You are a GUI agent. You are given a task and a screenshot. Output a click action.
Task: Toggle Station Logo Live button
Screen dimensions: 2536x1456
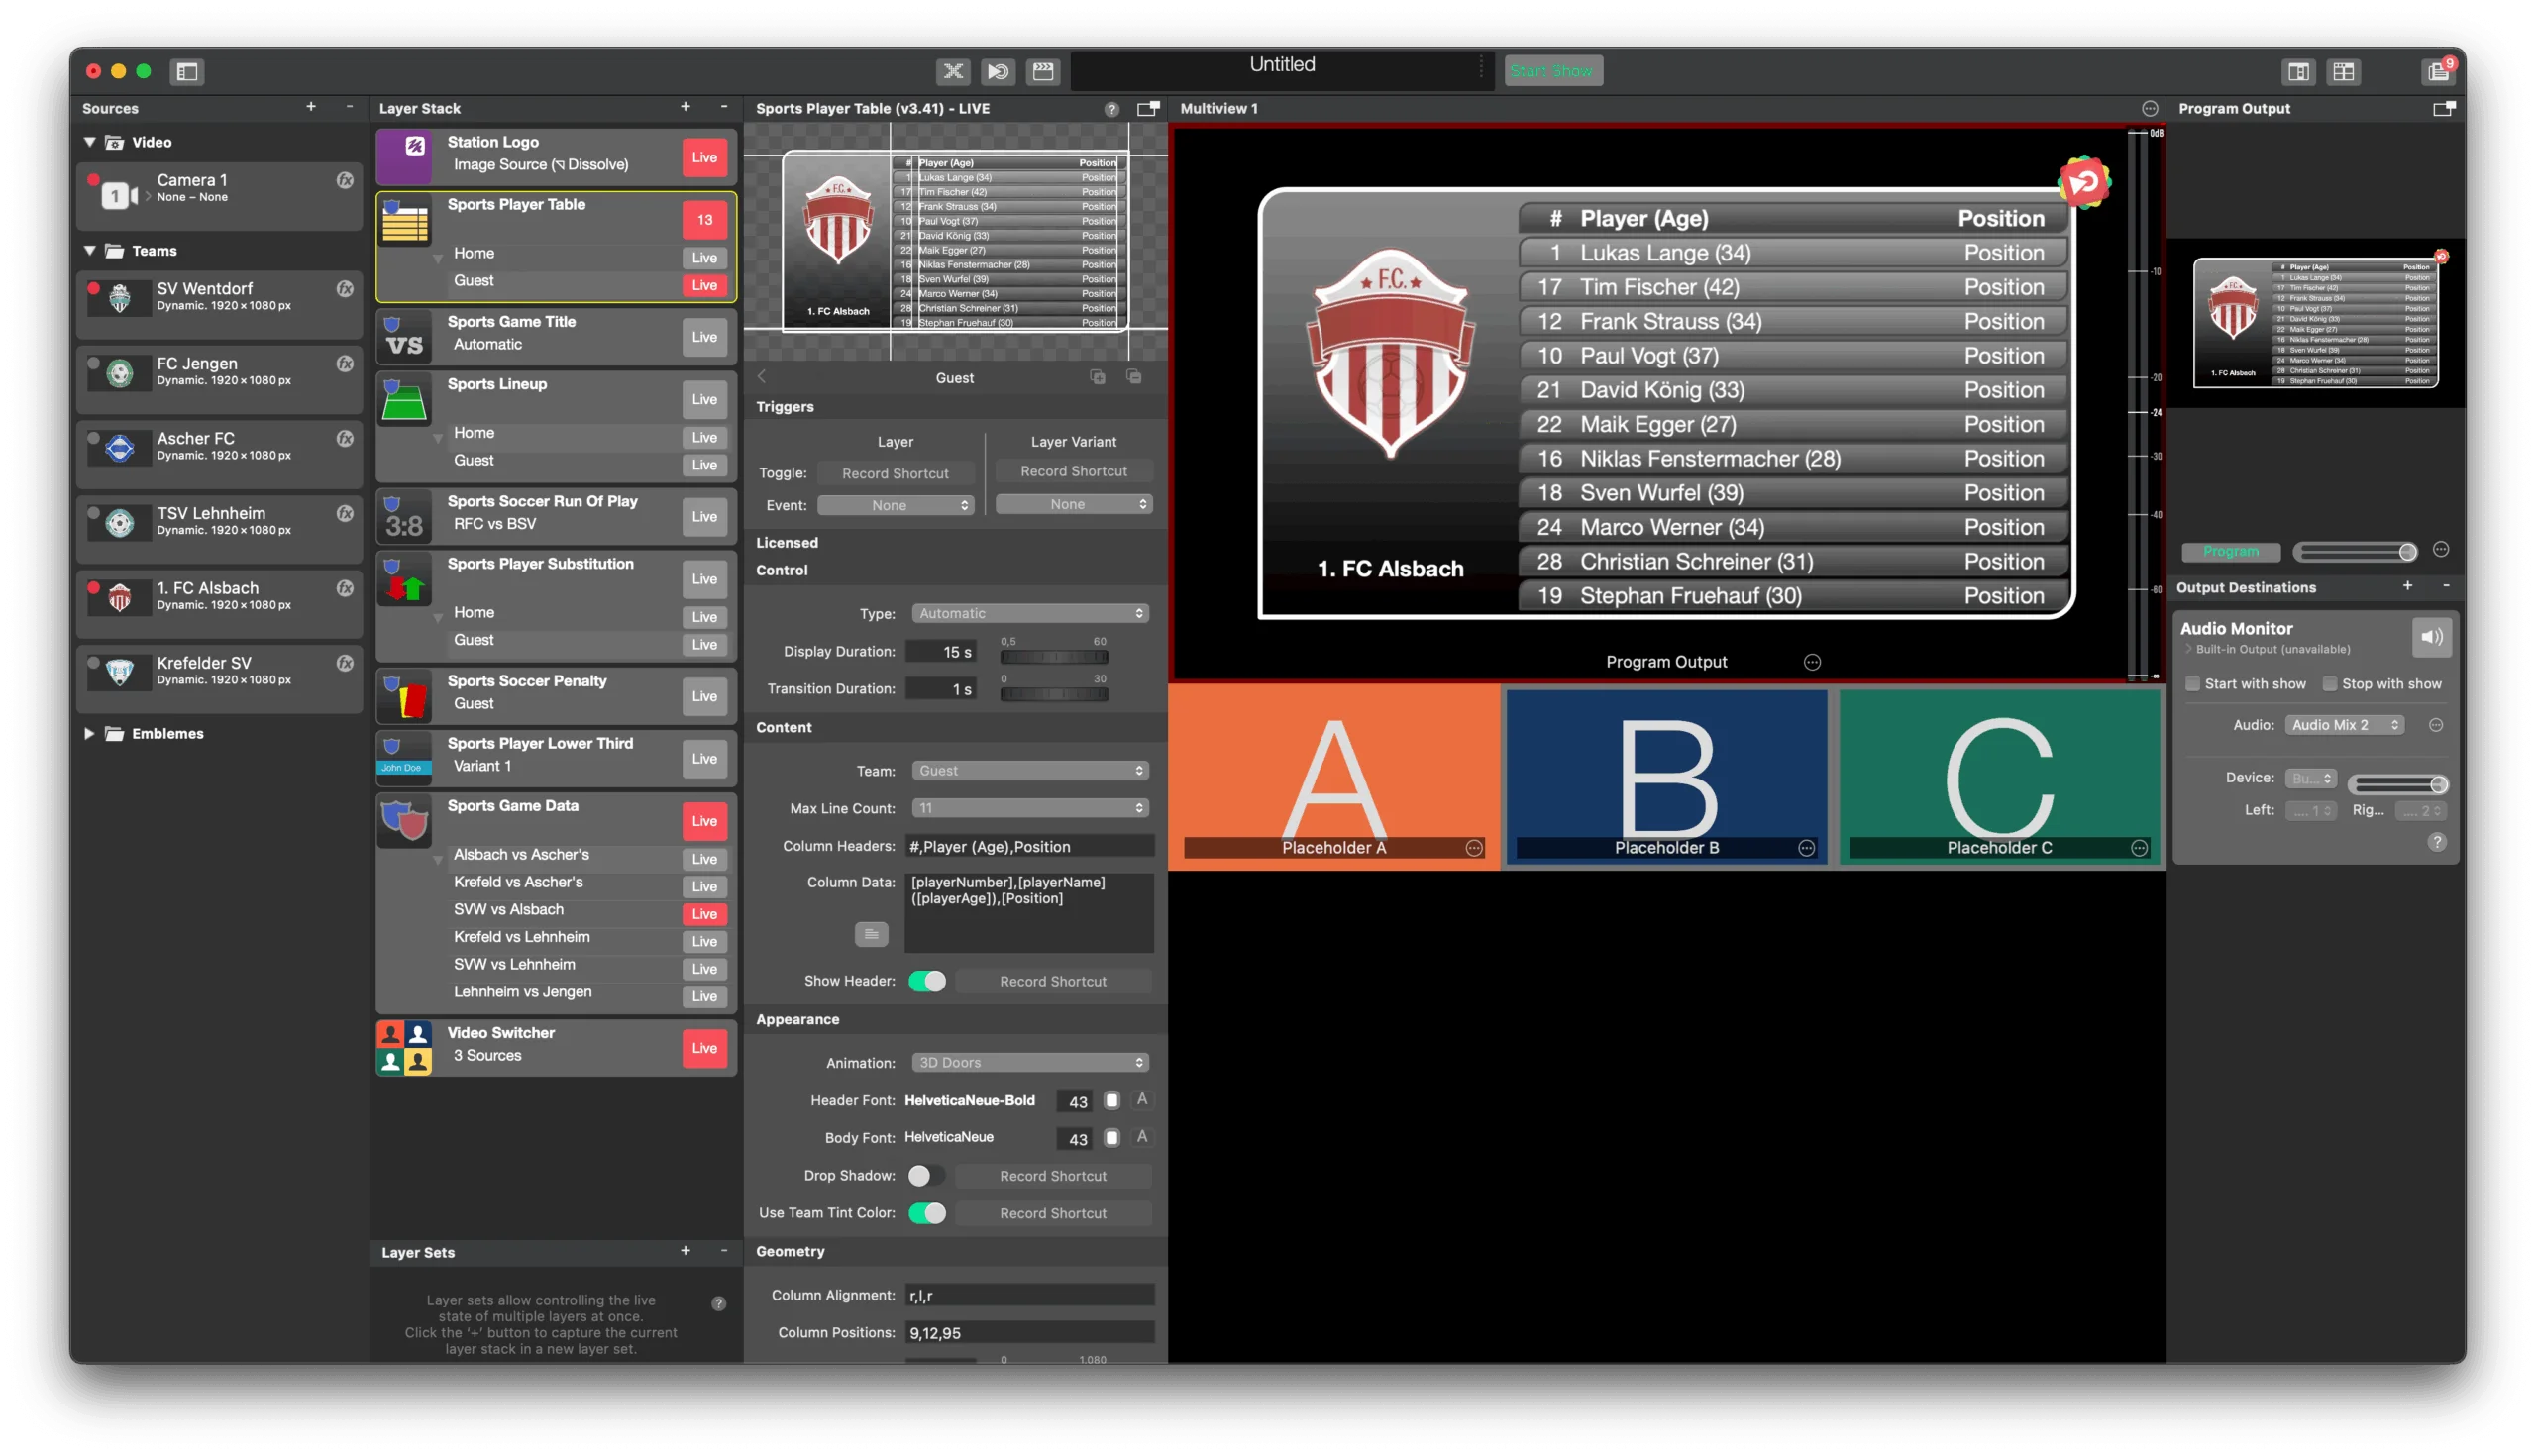click(704, 157)
